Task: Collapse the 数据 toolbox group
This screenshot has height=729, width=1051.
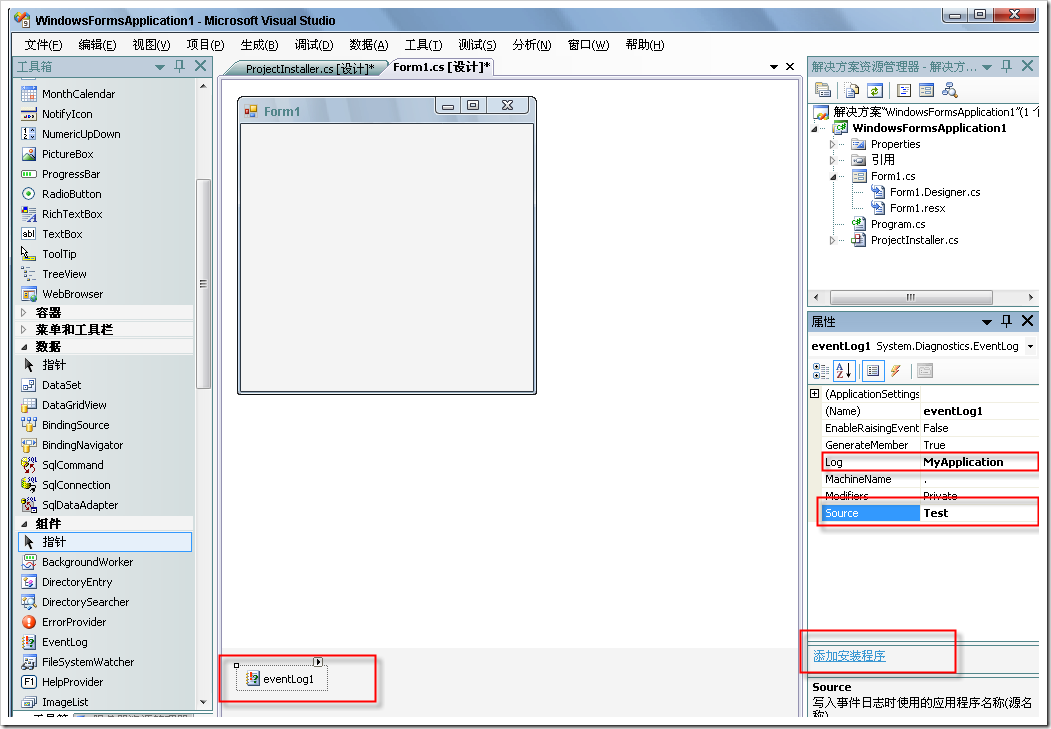Action: tap(24, 347)
